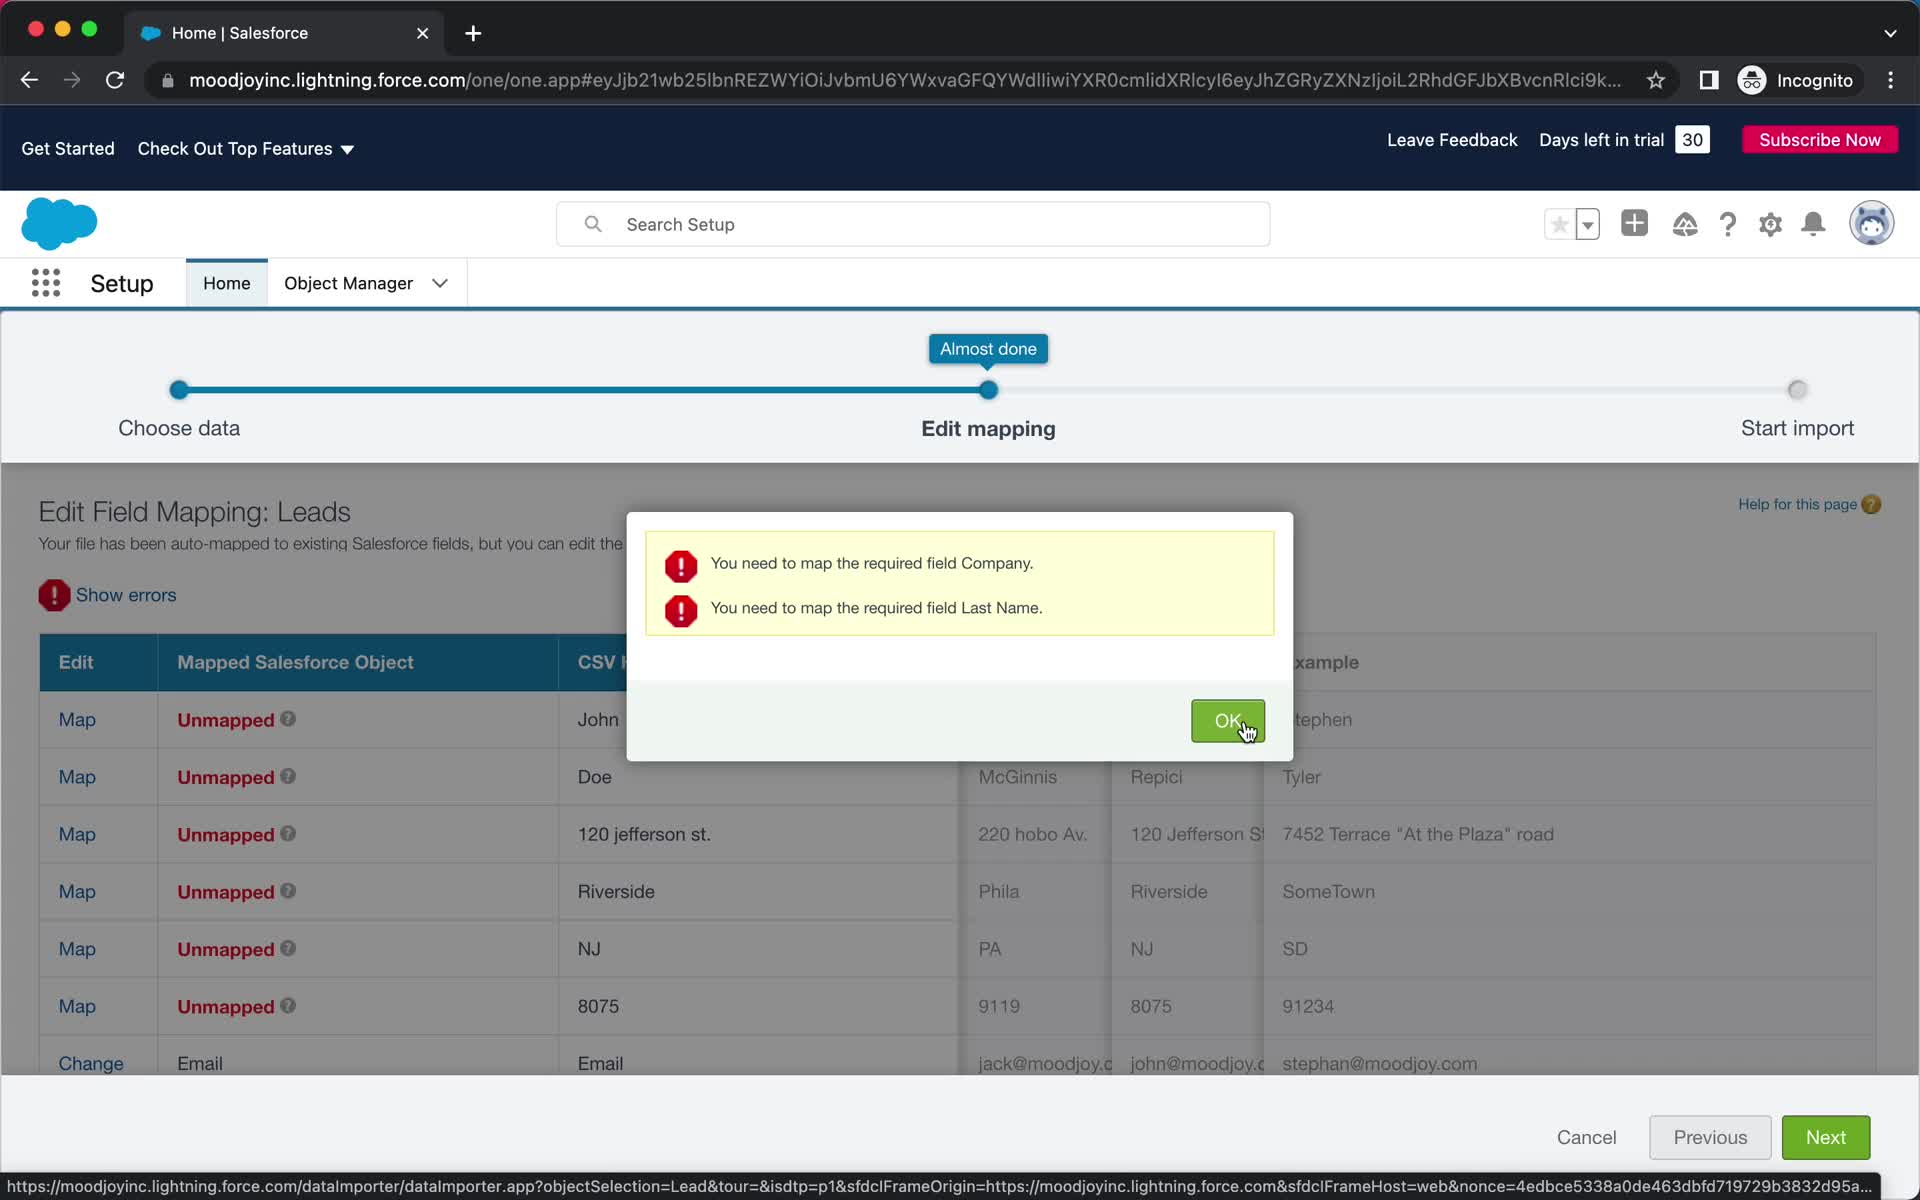Click Map link in the 120 jefferson st. row
The height and width of the screenshot is (1200, 1920).
[x=77, y=834]
